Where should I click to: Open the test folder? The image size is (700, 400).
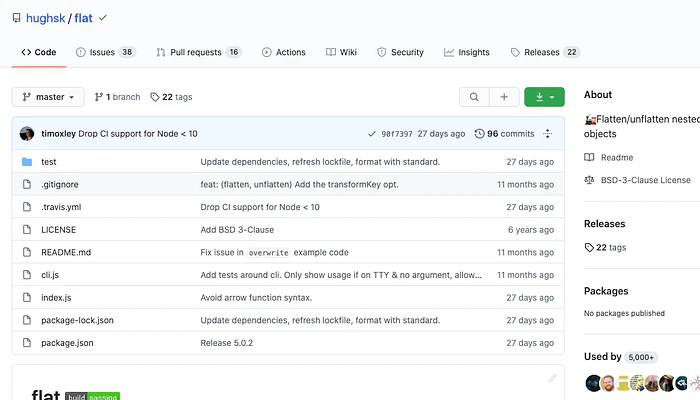(49, 162)
